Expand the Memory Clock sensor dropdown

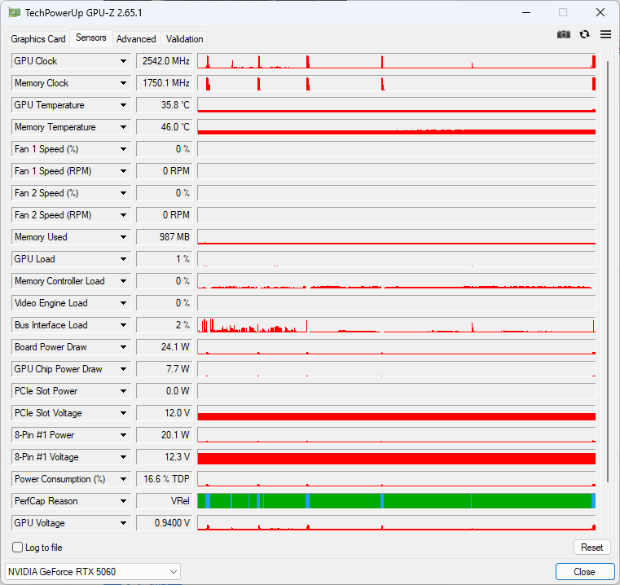[123, 83]
